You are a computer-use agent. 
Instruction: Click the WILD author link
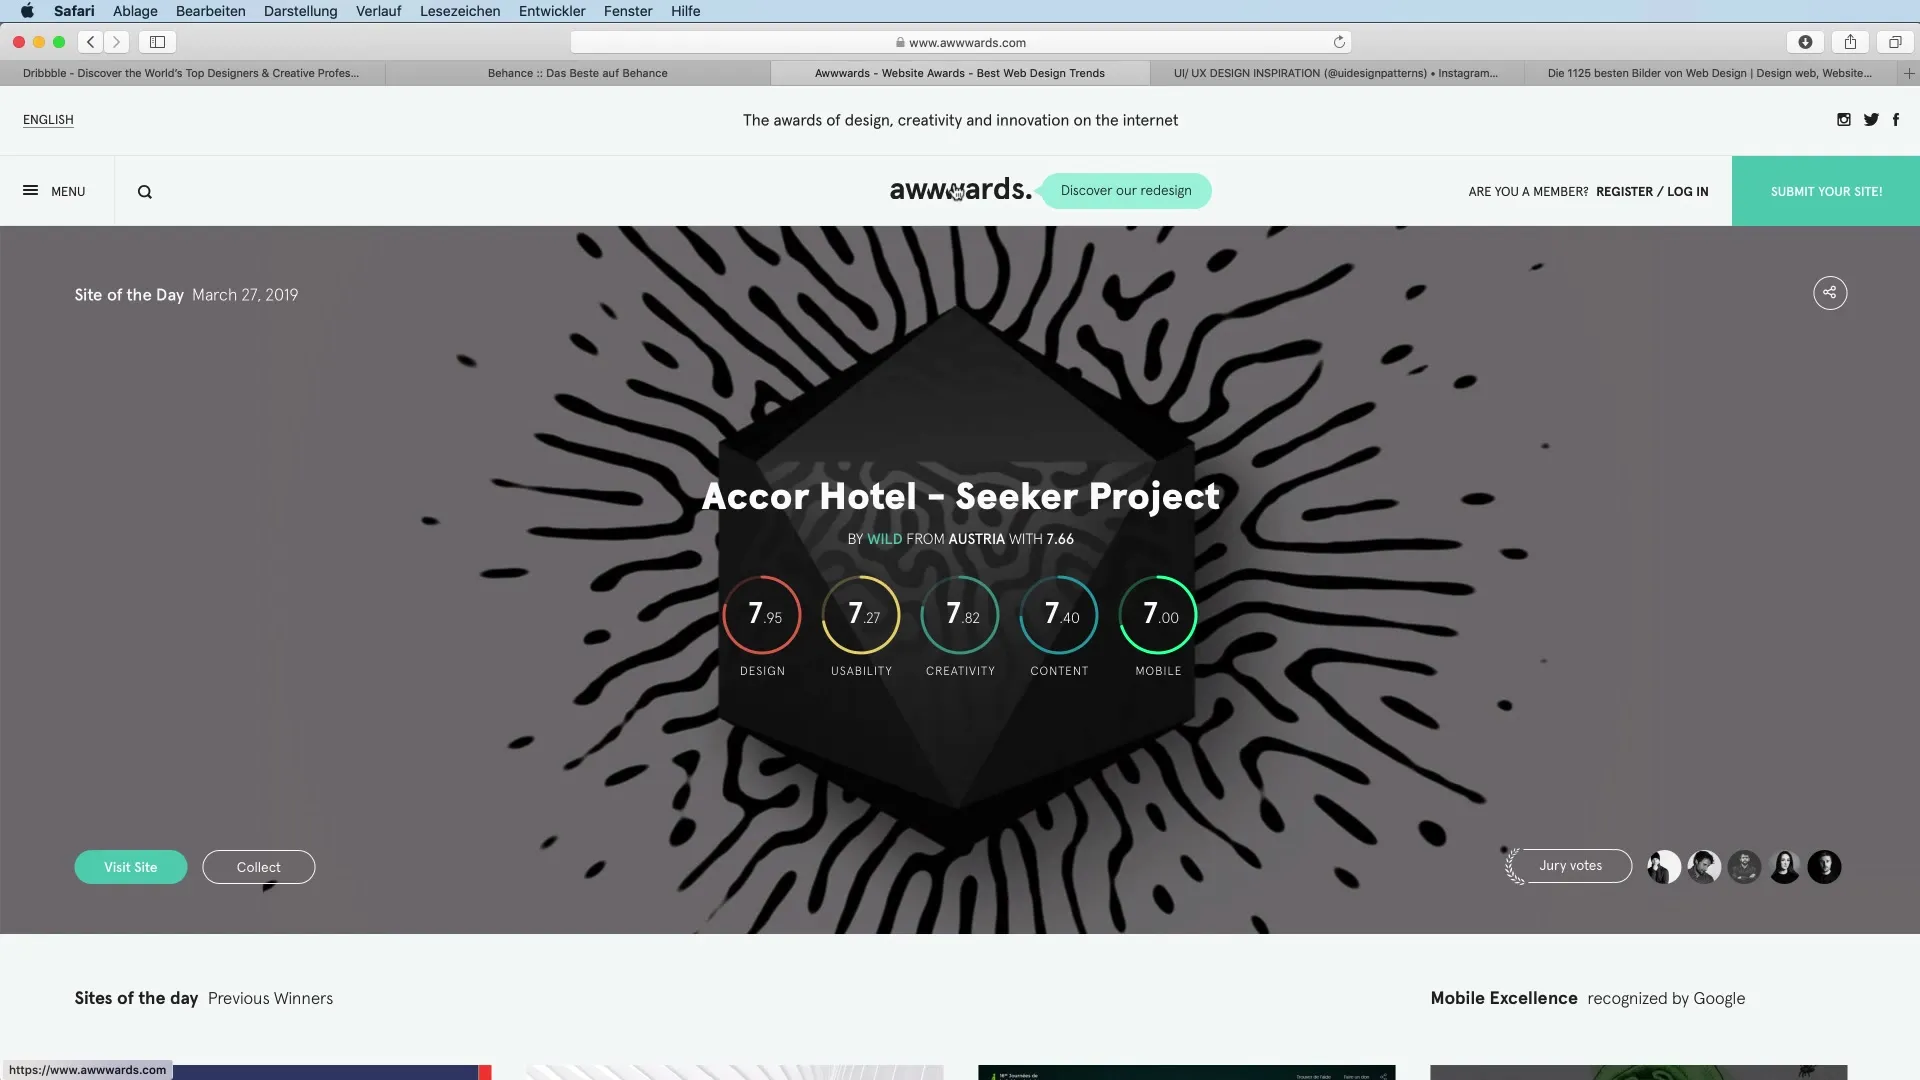coord(884,539)
